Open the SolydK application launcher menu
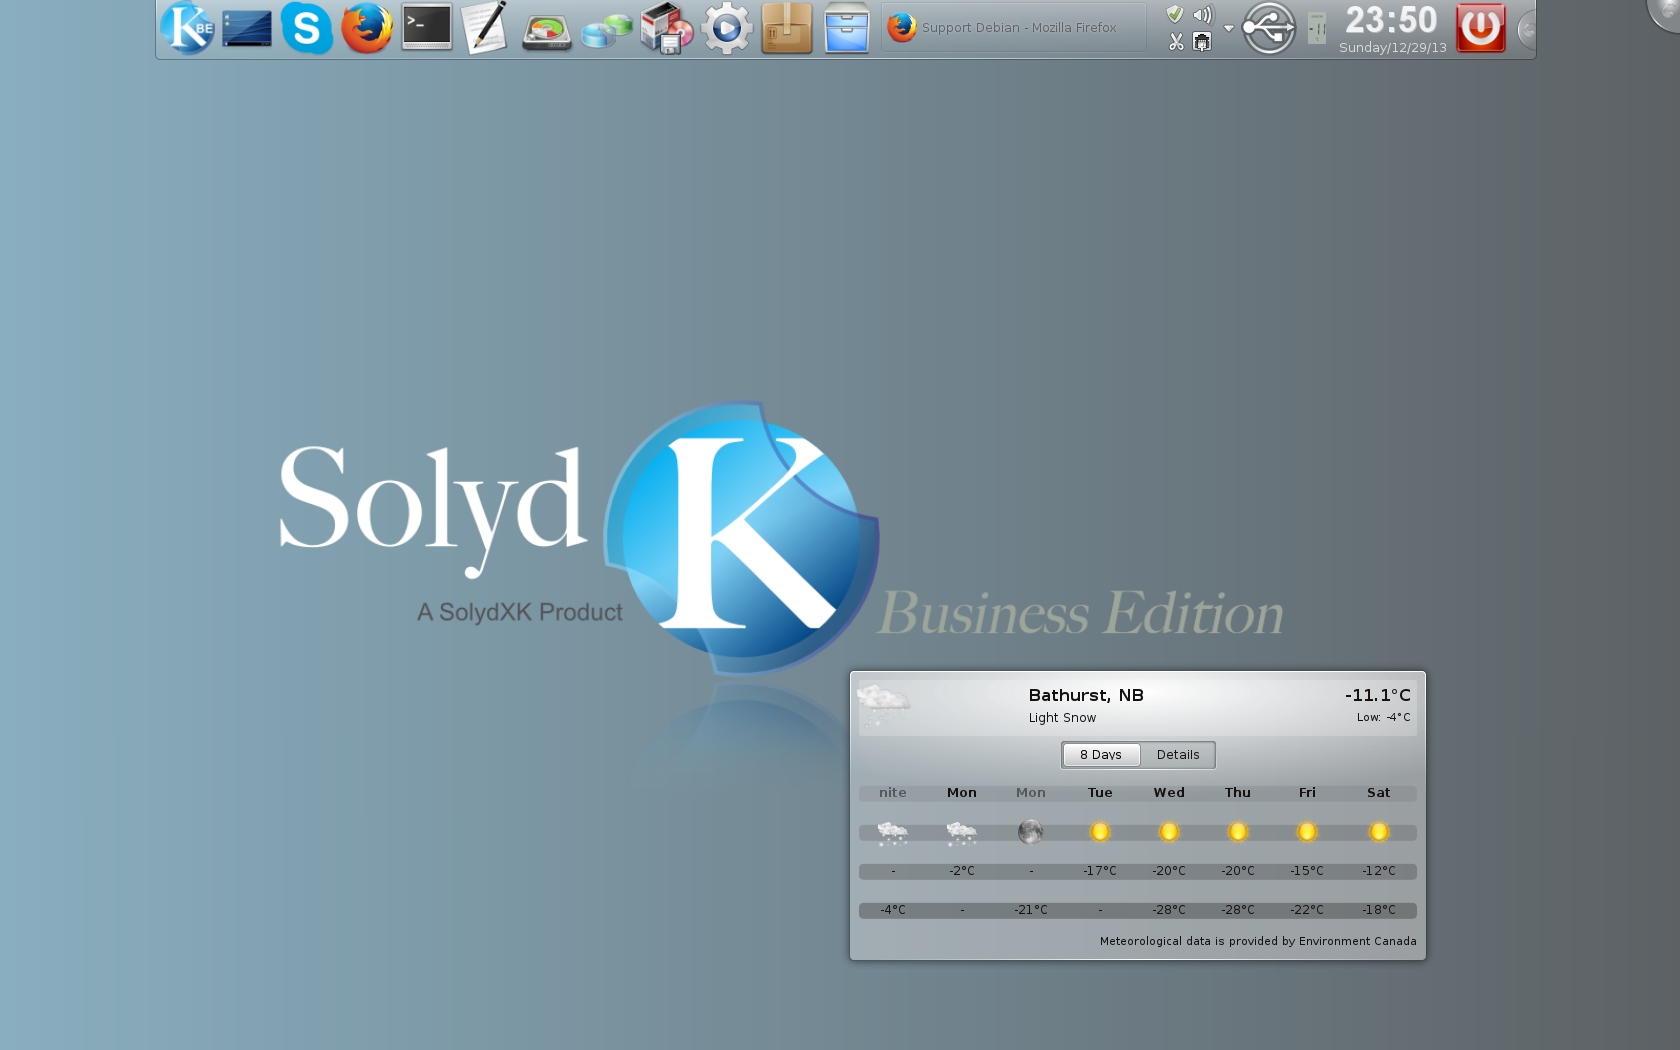The width and height of the screenshot is (1680, 1050). (x=187, y=28)
